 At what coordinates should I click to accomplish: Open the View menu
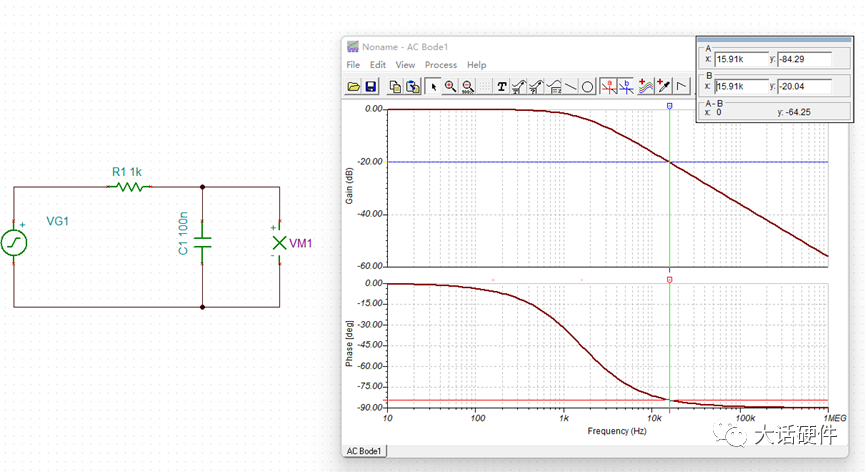point(405,65)
